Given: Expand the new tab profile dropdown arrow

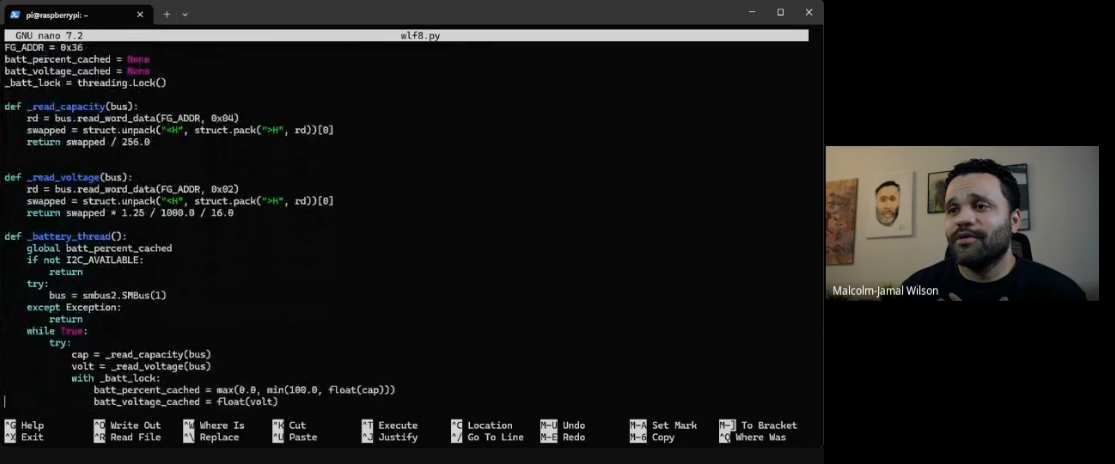Looking at the screenshot, I should pyautogui.click(x=185, y=14).
